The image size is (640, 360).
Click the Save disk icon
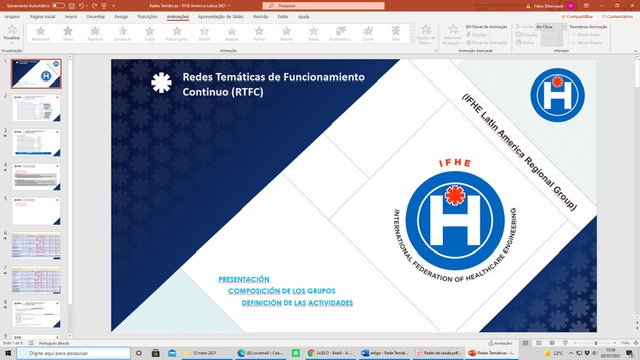coord(71,6)
